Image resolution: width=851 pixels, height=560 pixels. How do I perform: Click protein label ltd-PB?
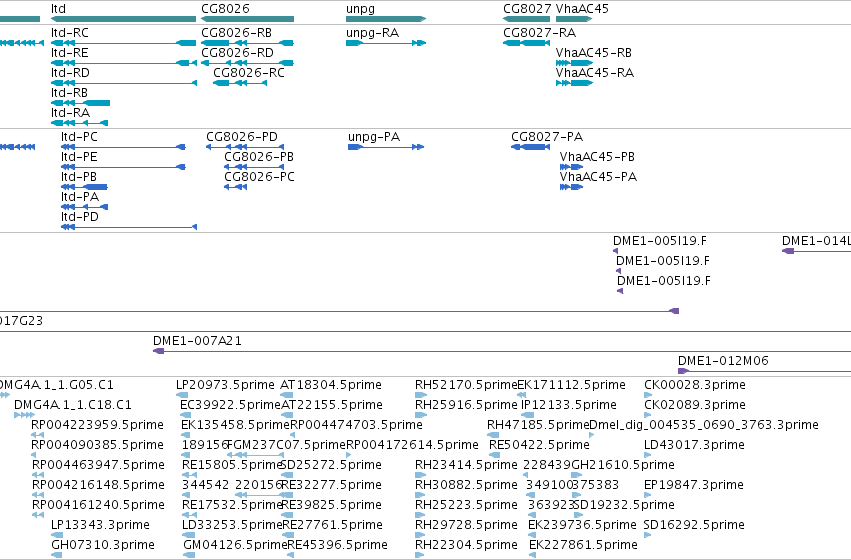(79, 177)
